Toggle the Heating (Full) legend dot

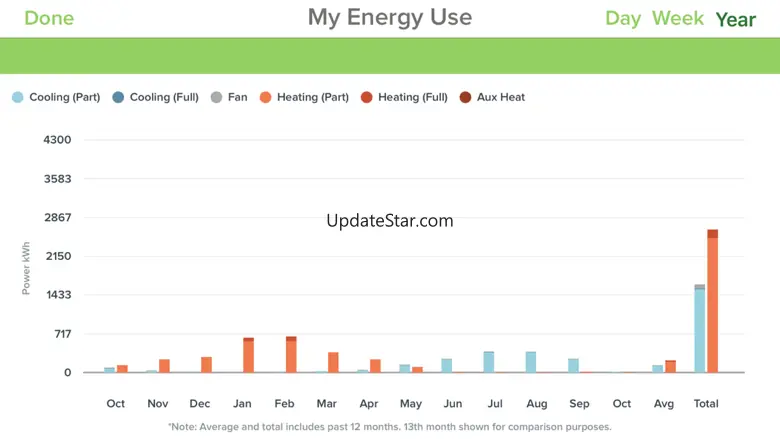[366, 97]
